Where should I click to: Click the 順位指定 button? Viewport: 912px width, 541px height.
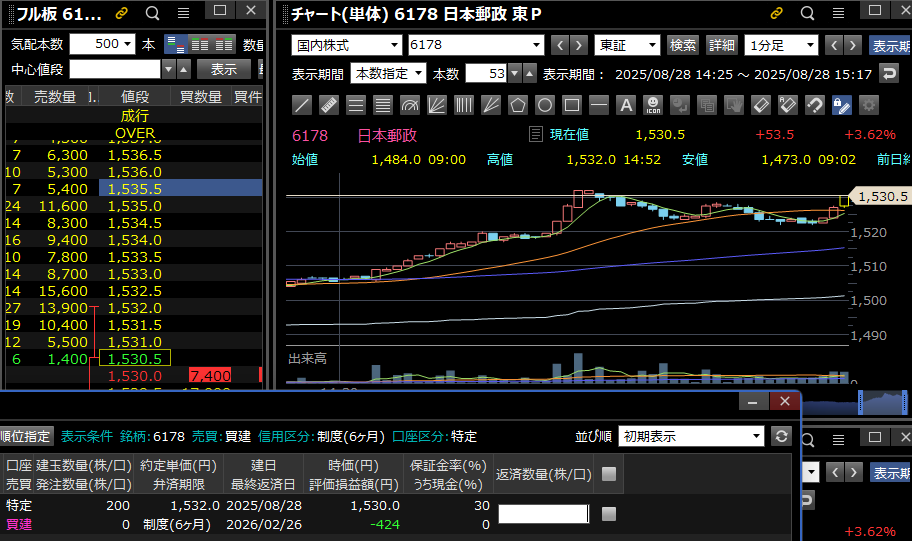point(25,436)
